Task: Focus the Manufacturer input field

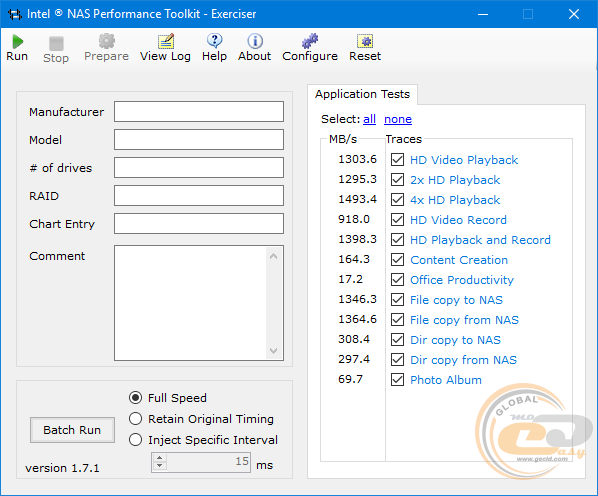Action: pos(199,112)
